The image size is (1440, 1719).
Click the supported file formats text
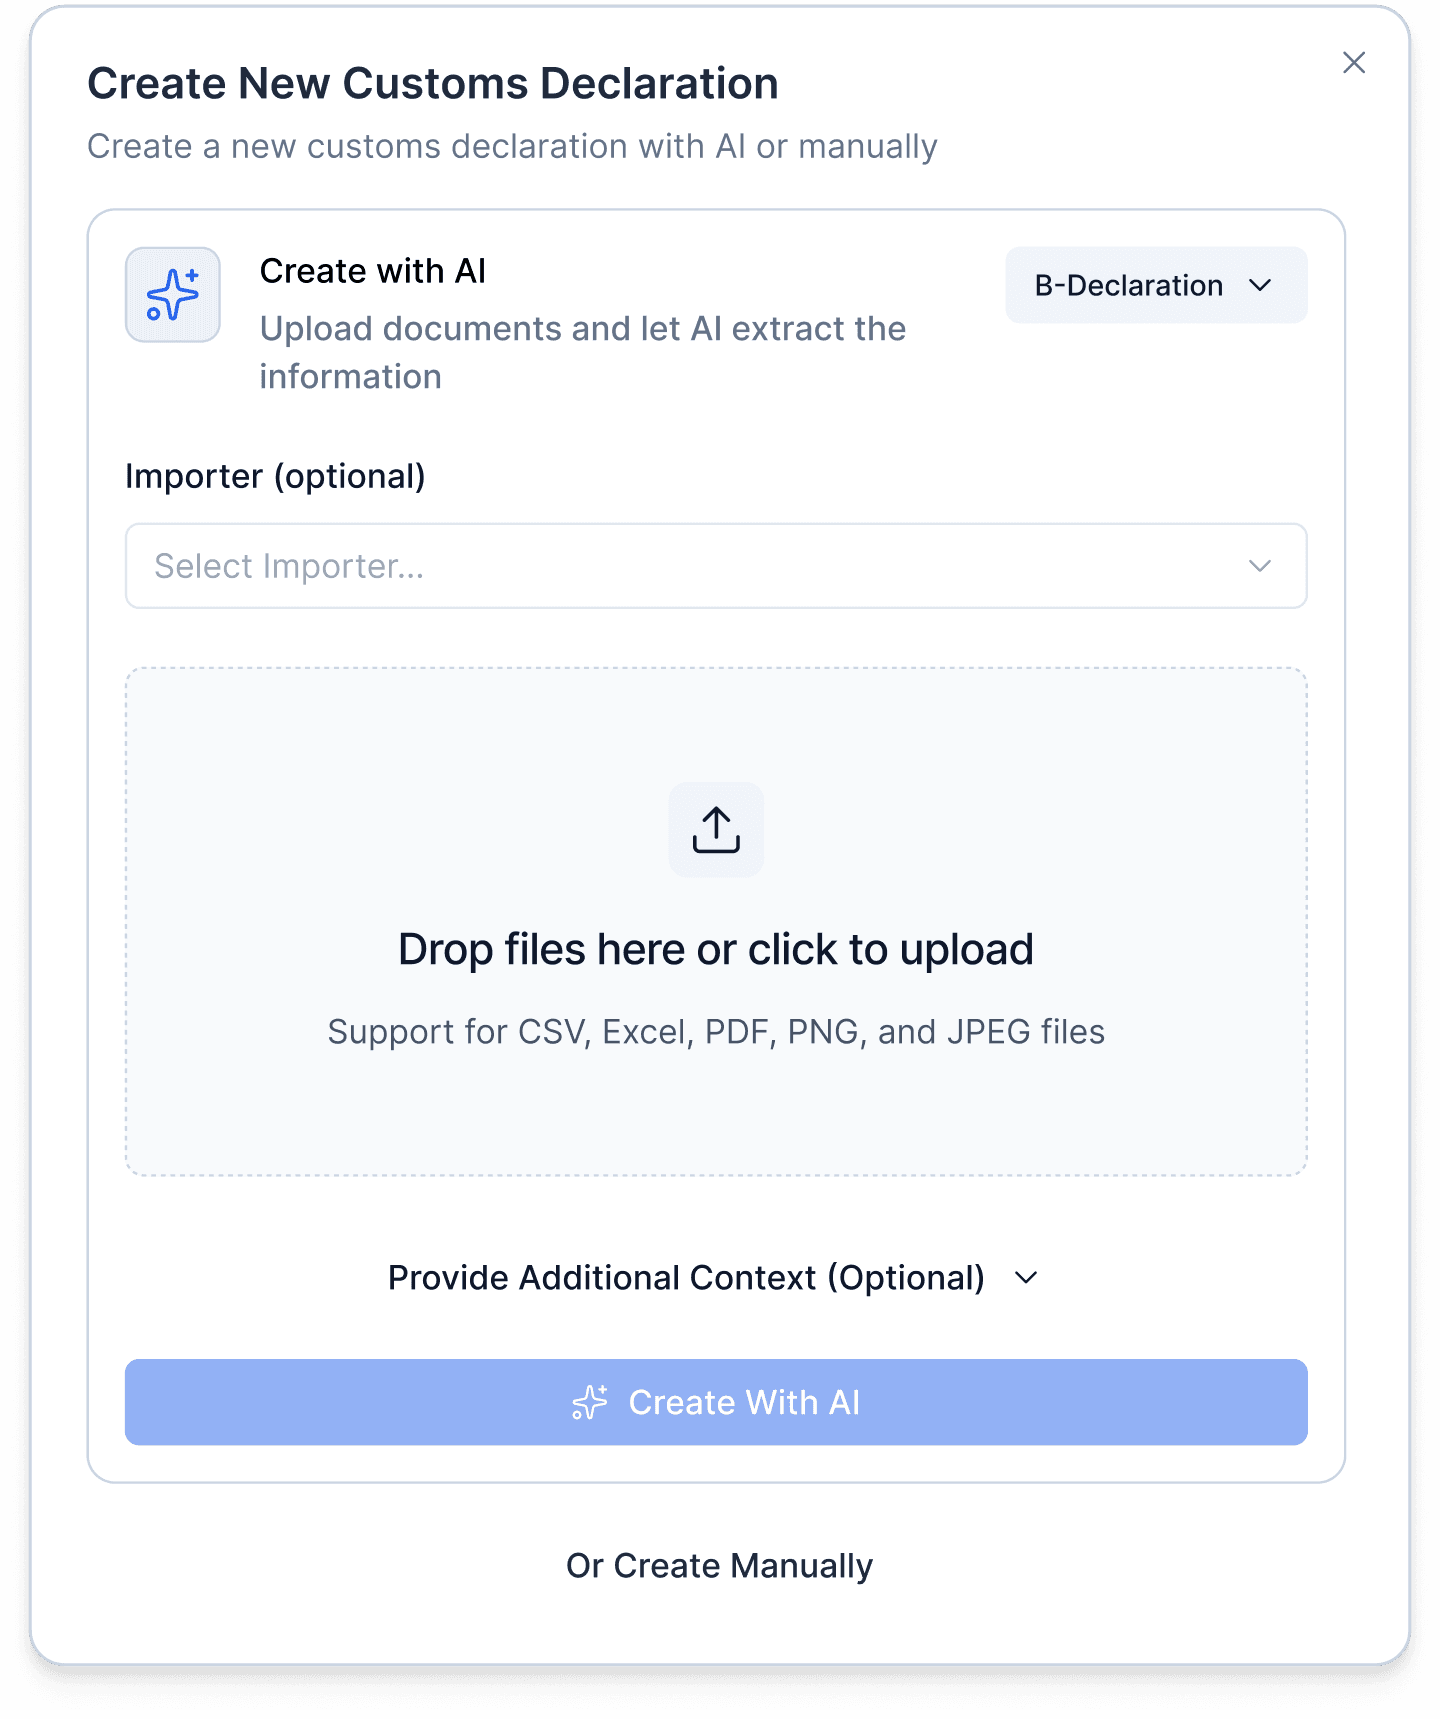point(716,1032)
